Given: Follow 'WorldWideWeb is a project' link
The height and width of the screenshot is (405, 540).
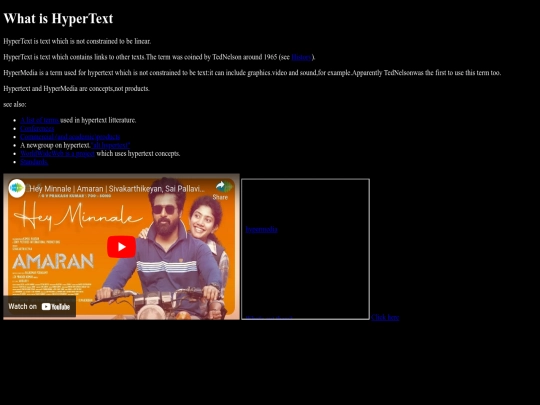Looking at the screenshot, I should click(x=57, y=153).
